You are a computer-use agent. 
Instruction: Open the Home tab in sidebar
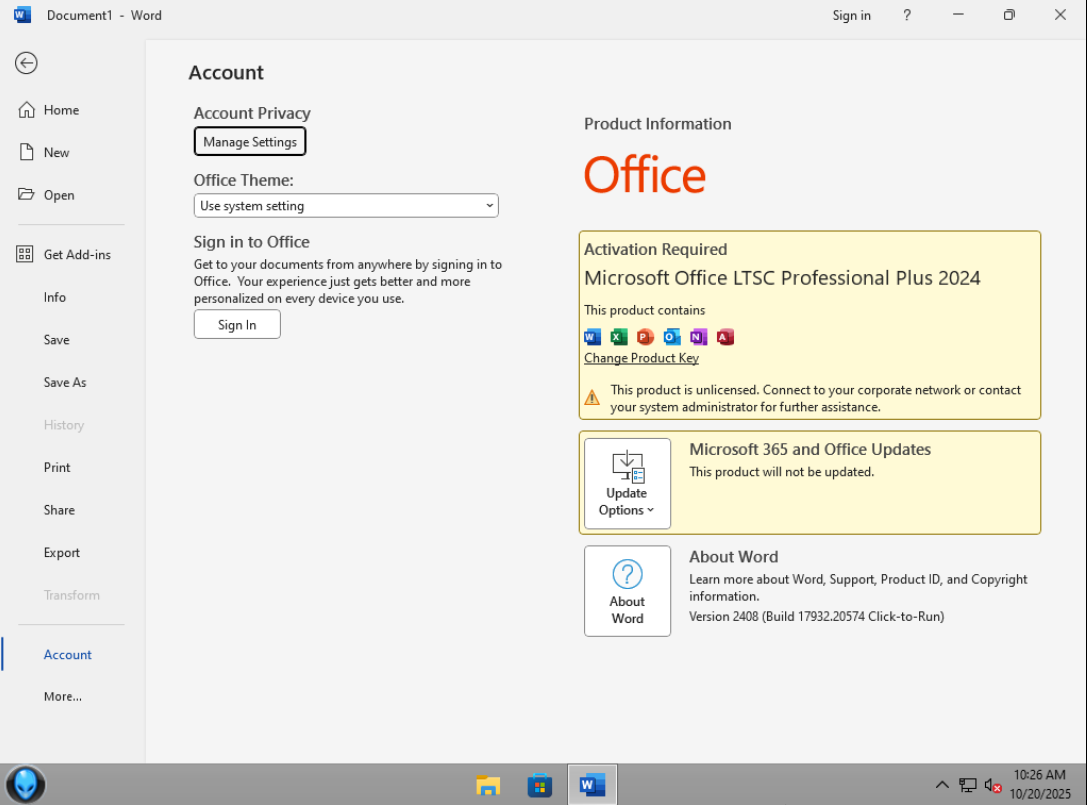coord(61,110)
